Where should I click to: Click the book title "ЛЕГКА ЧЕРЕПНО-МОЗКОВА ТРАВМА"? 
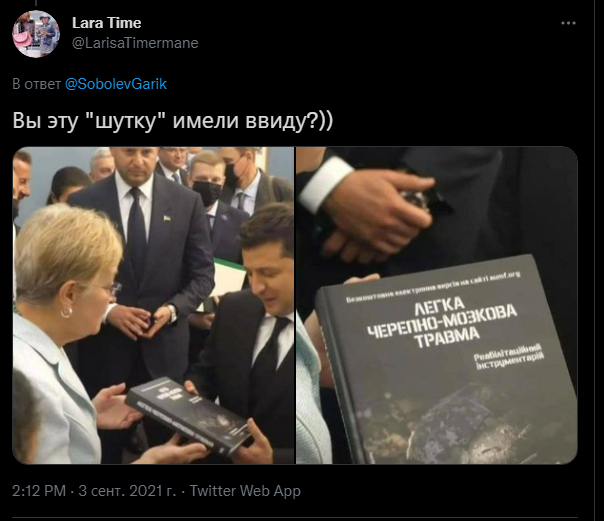click(442, 323)
